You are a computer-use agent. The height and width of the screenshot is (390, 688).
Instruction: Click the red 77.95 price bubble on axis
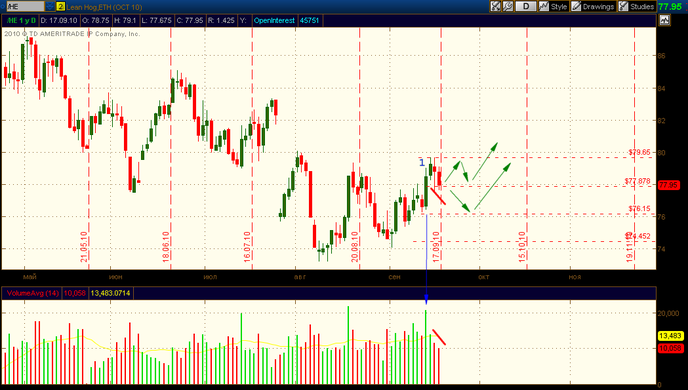tap(668, 185)
